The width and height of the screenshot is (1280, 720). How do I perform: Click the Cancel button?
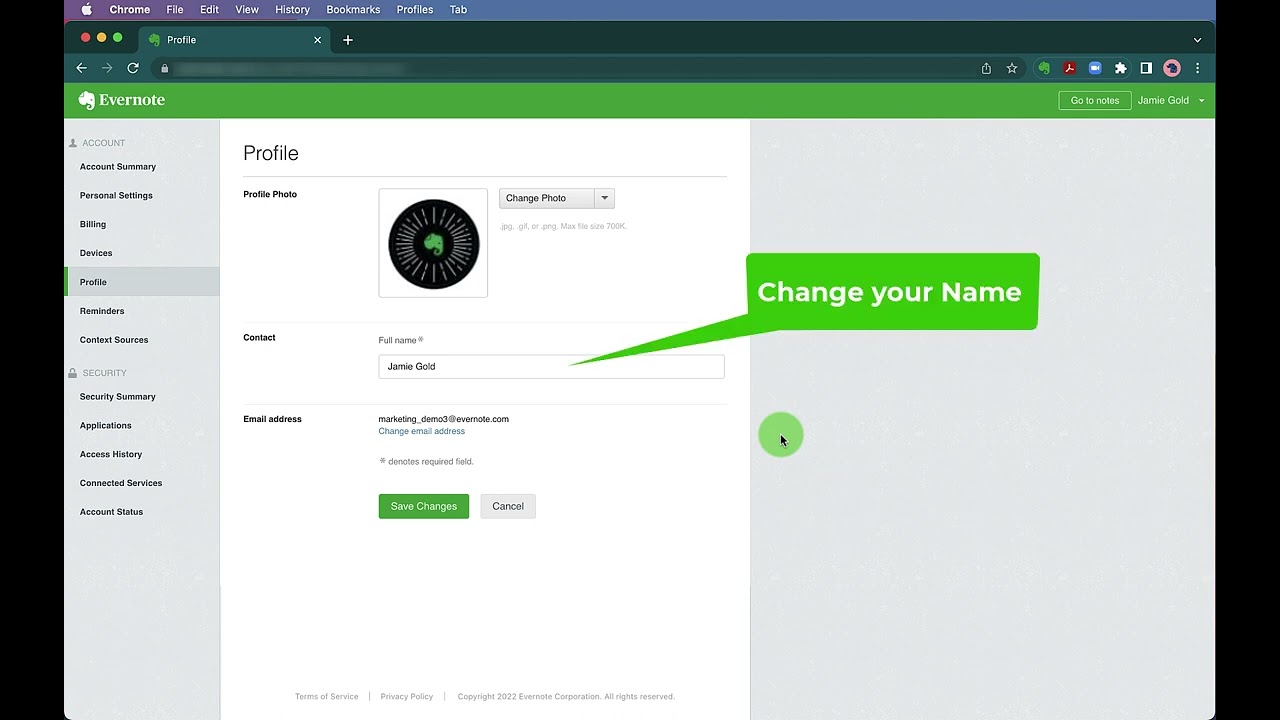tap(508, 506)
